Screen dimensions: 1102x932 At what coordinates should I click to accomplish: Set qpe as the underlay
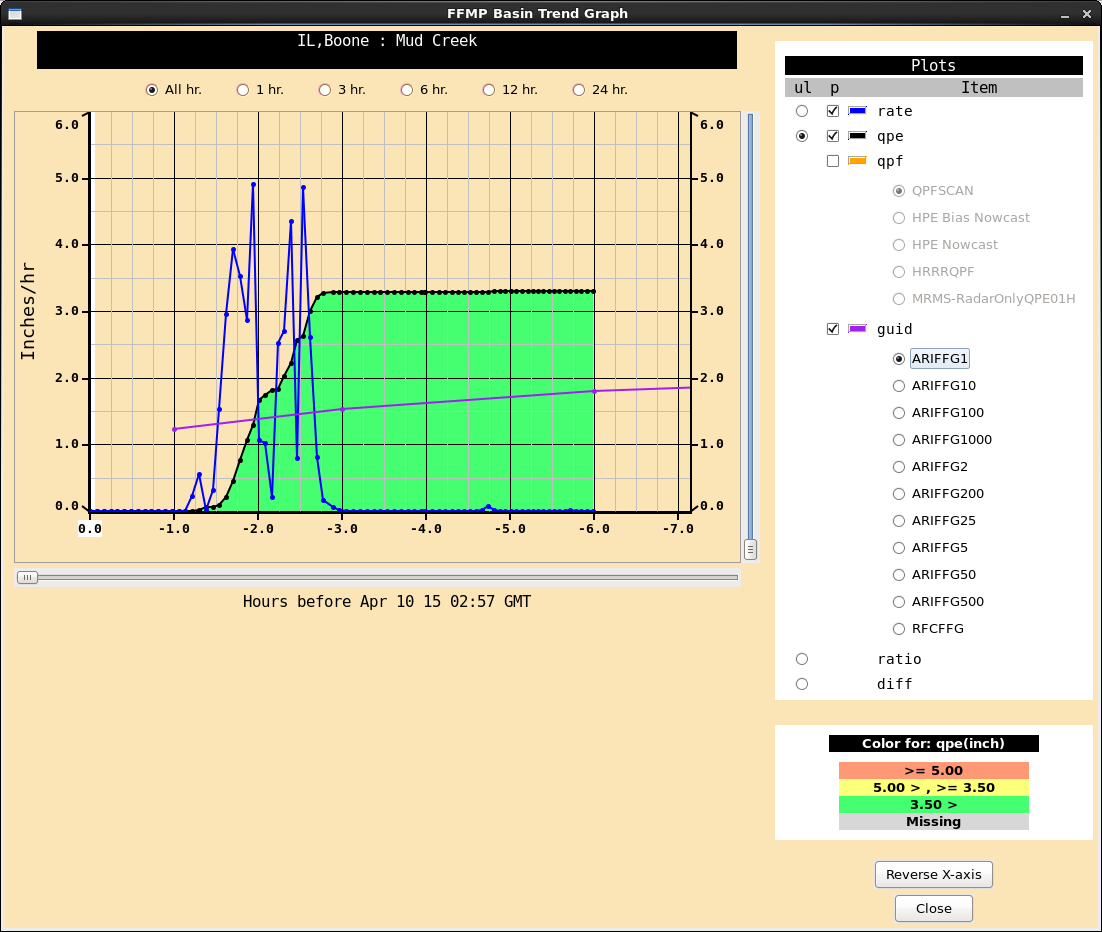pos(802,136)
